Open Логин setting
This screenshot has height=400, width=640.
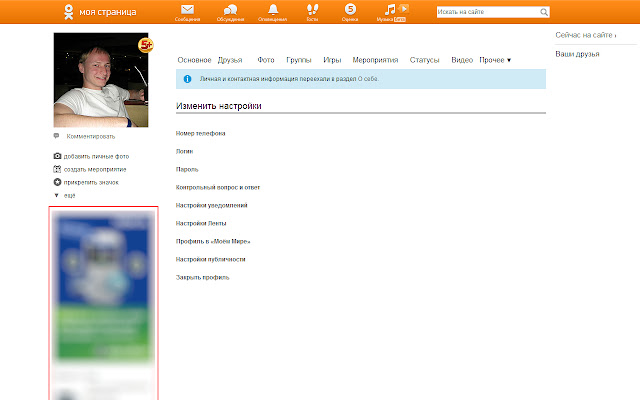(184, 151)
